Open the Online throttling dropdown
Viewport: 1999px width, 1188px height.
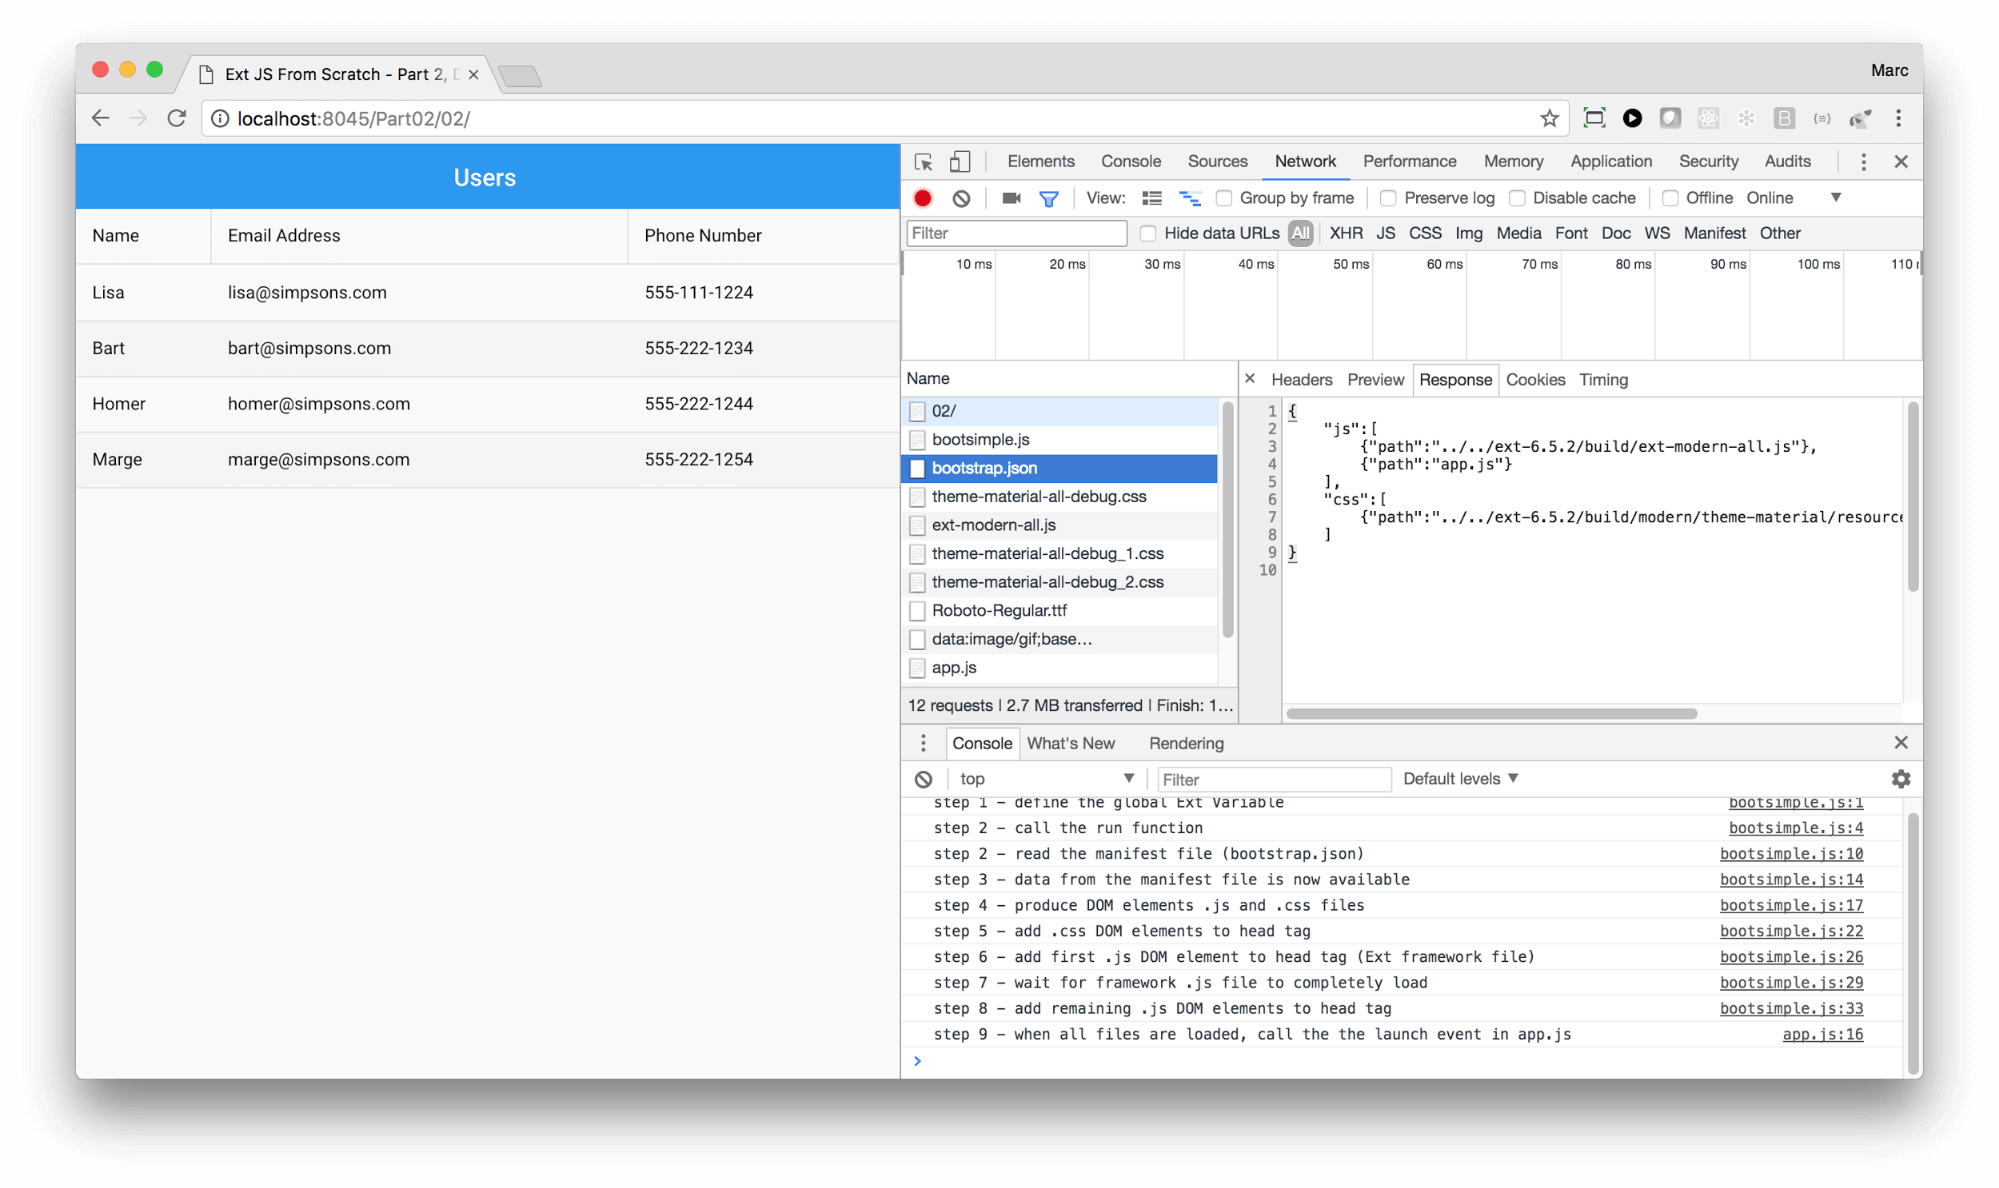pos(1794,198)
